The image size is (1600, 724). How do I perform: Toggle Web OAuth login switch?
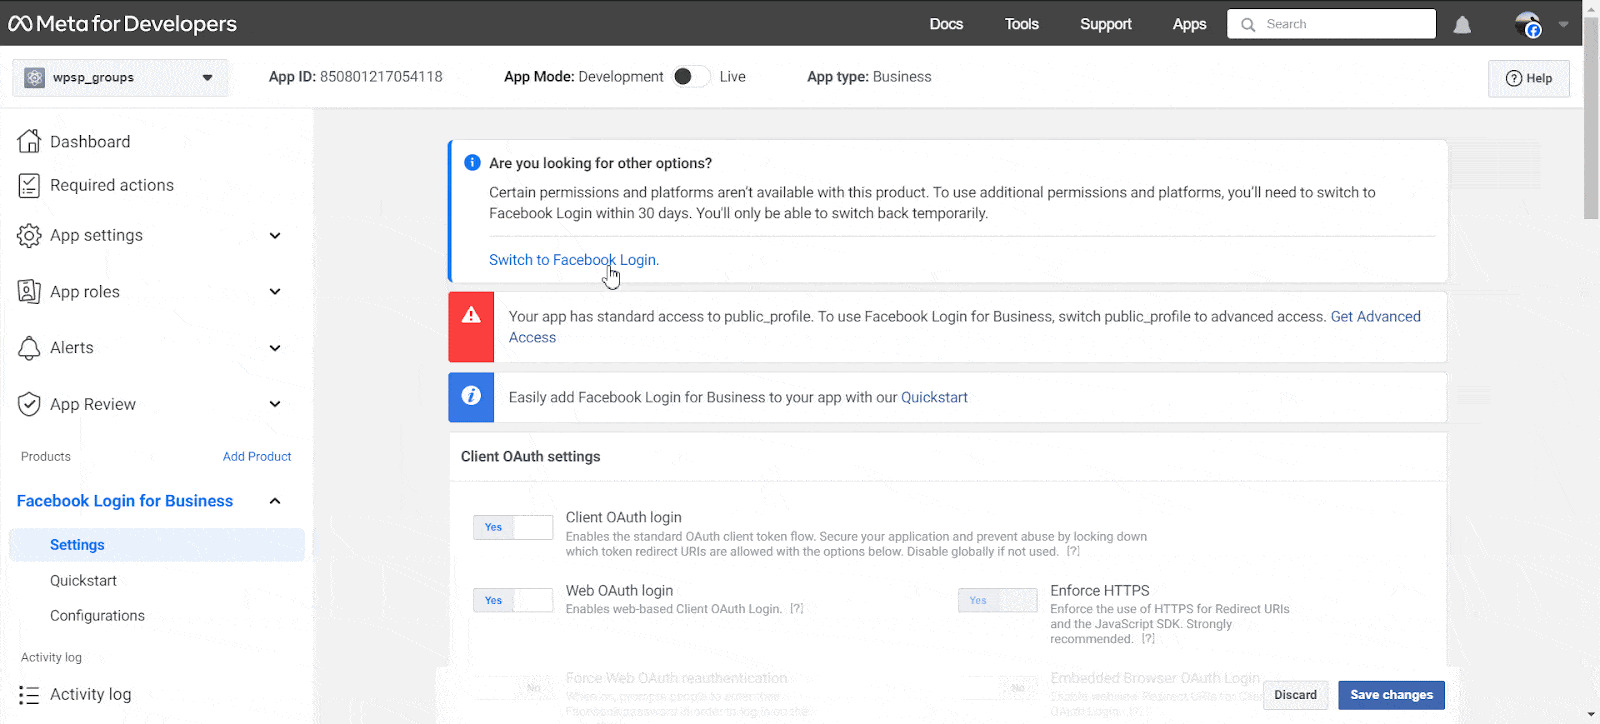513,600
